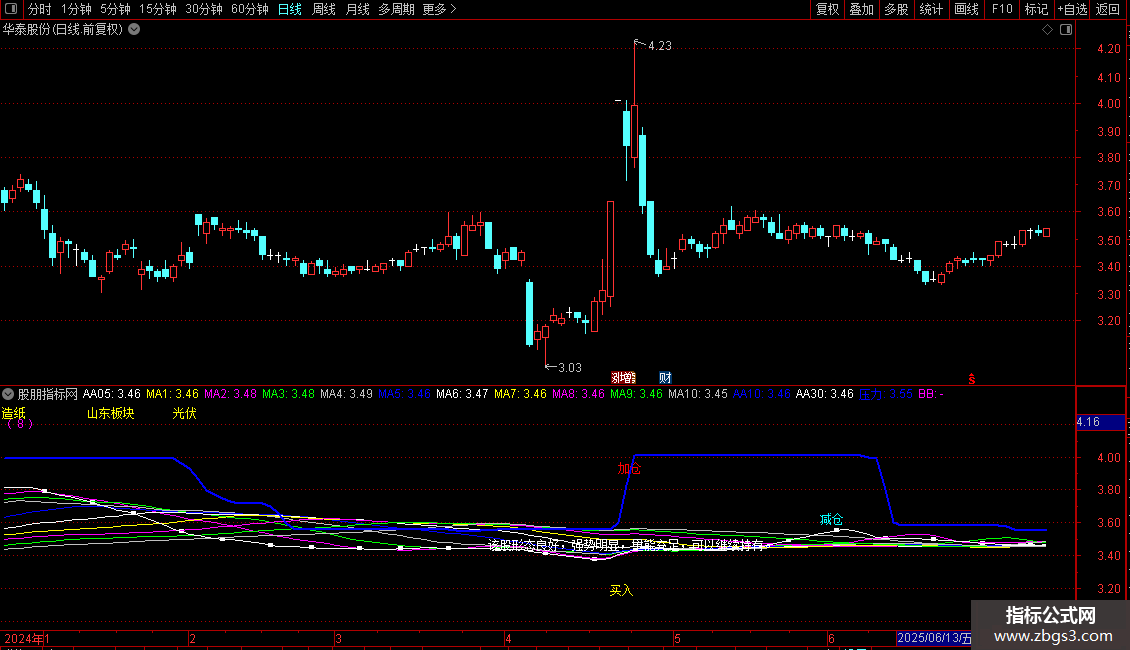Click the 减仓 signal label

pos(831,520)
